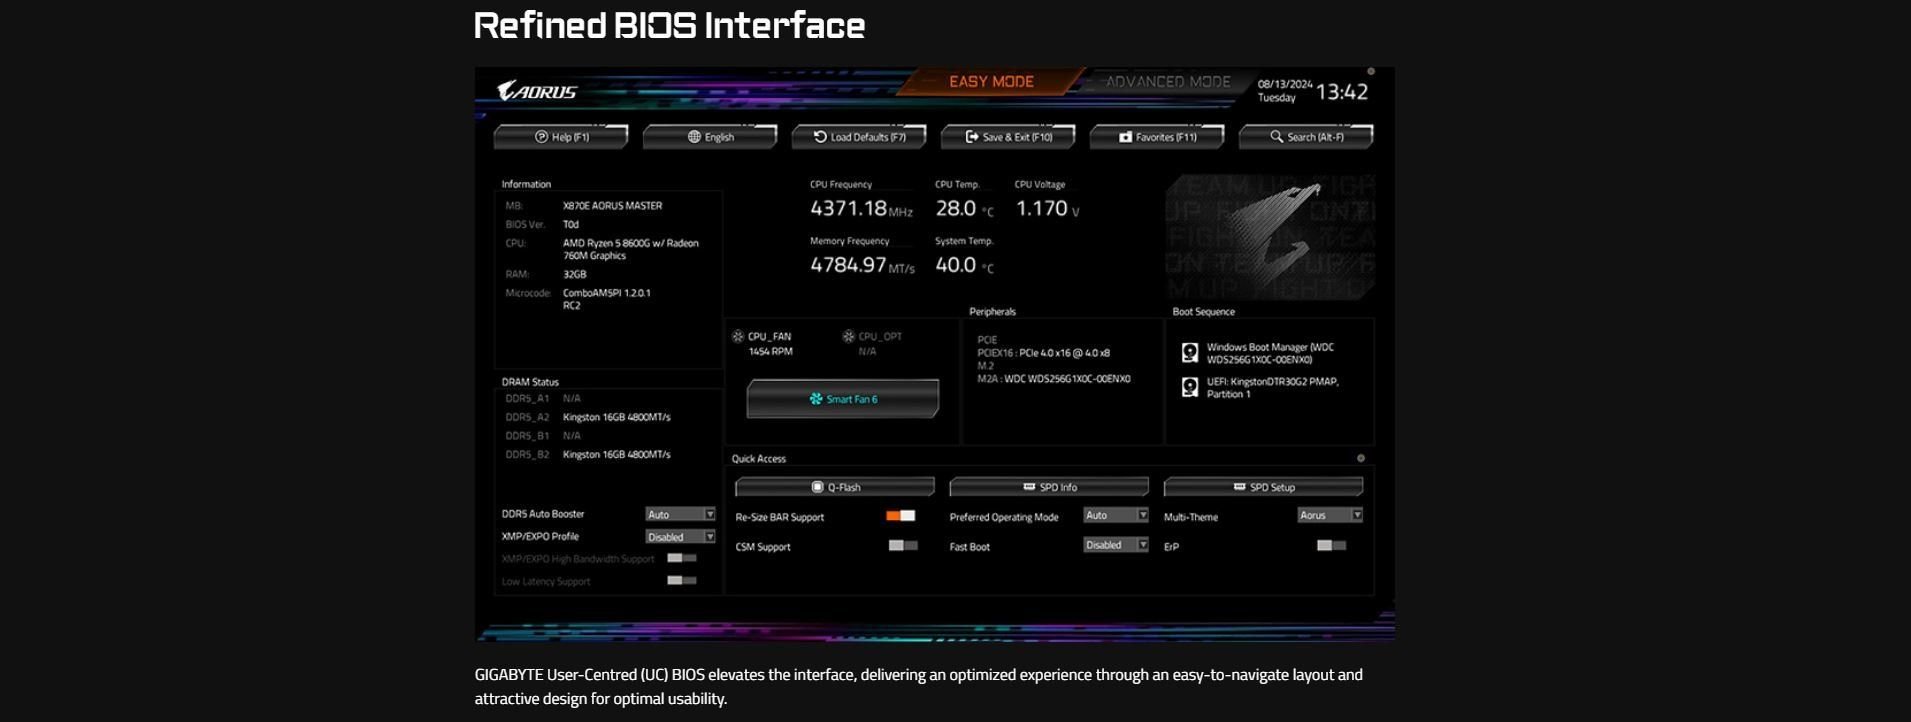Click CPU Temp value 28.0
1911x722 pixels.
click(x=956, y=208)
